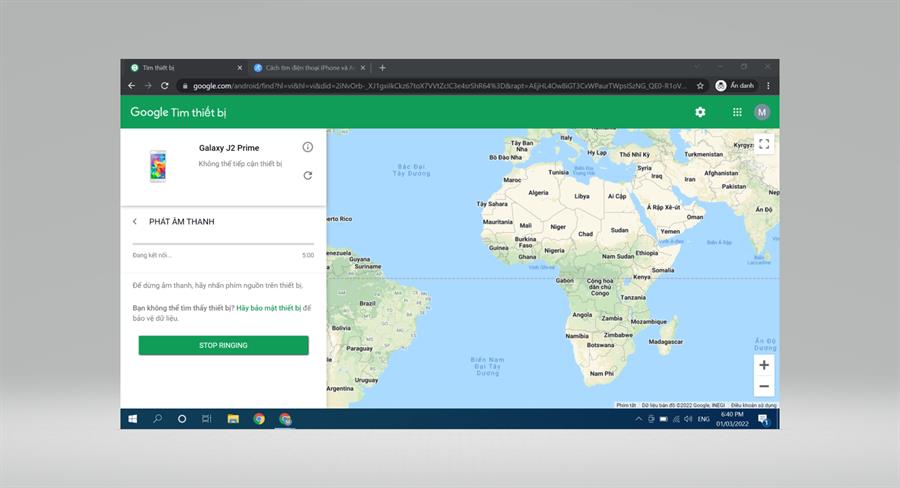Image resolution: width=900 pixels, height=488 pixels.
Task: Reload the current page
Action: click(165, 86)
